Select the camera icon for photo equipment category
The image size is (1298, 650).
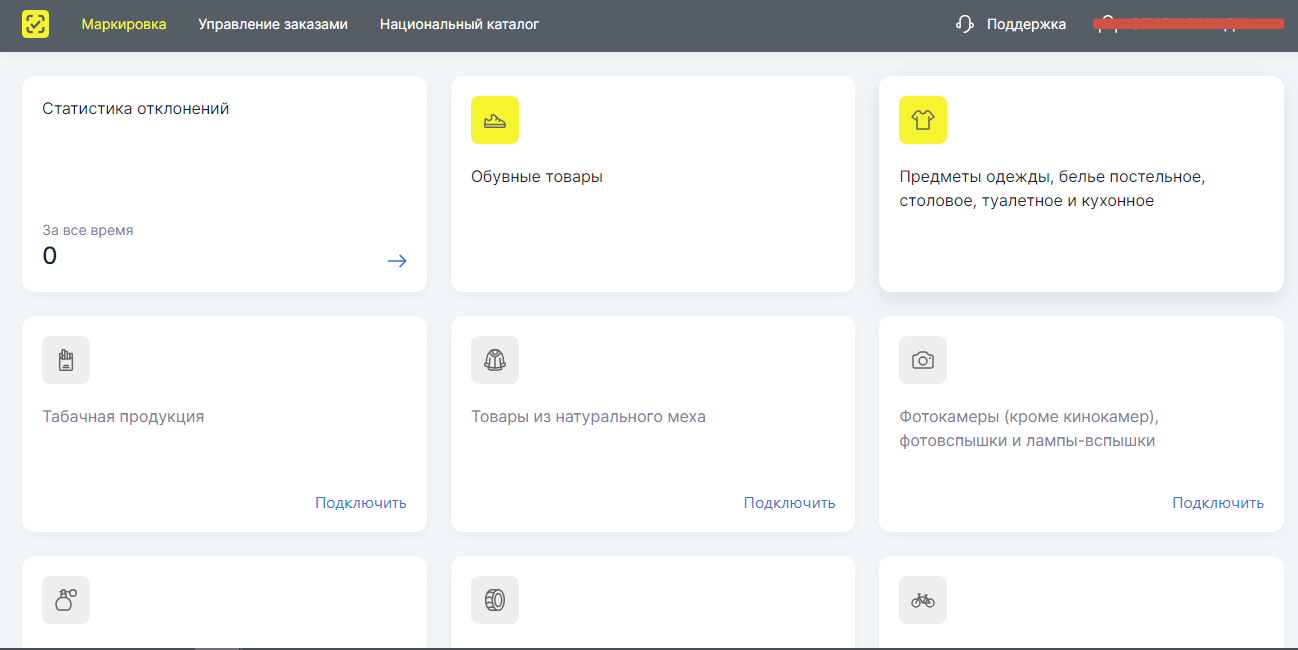click(922, 360)
